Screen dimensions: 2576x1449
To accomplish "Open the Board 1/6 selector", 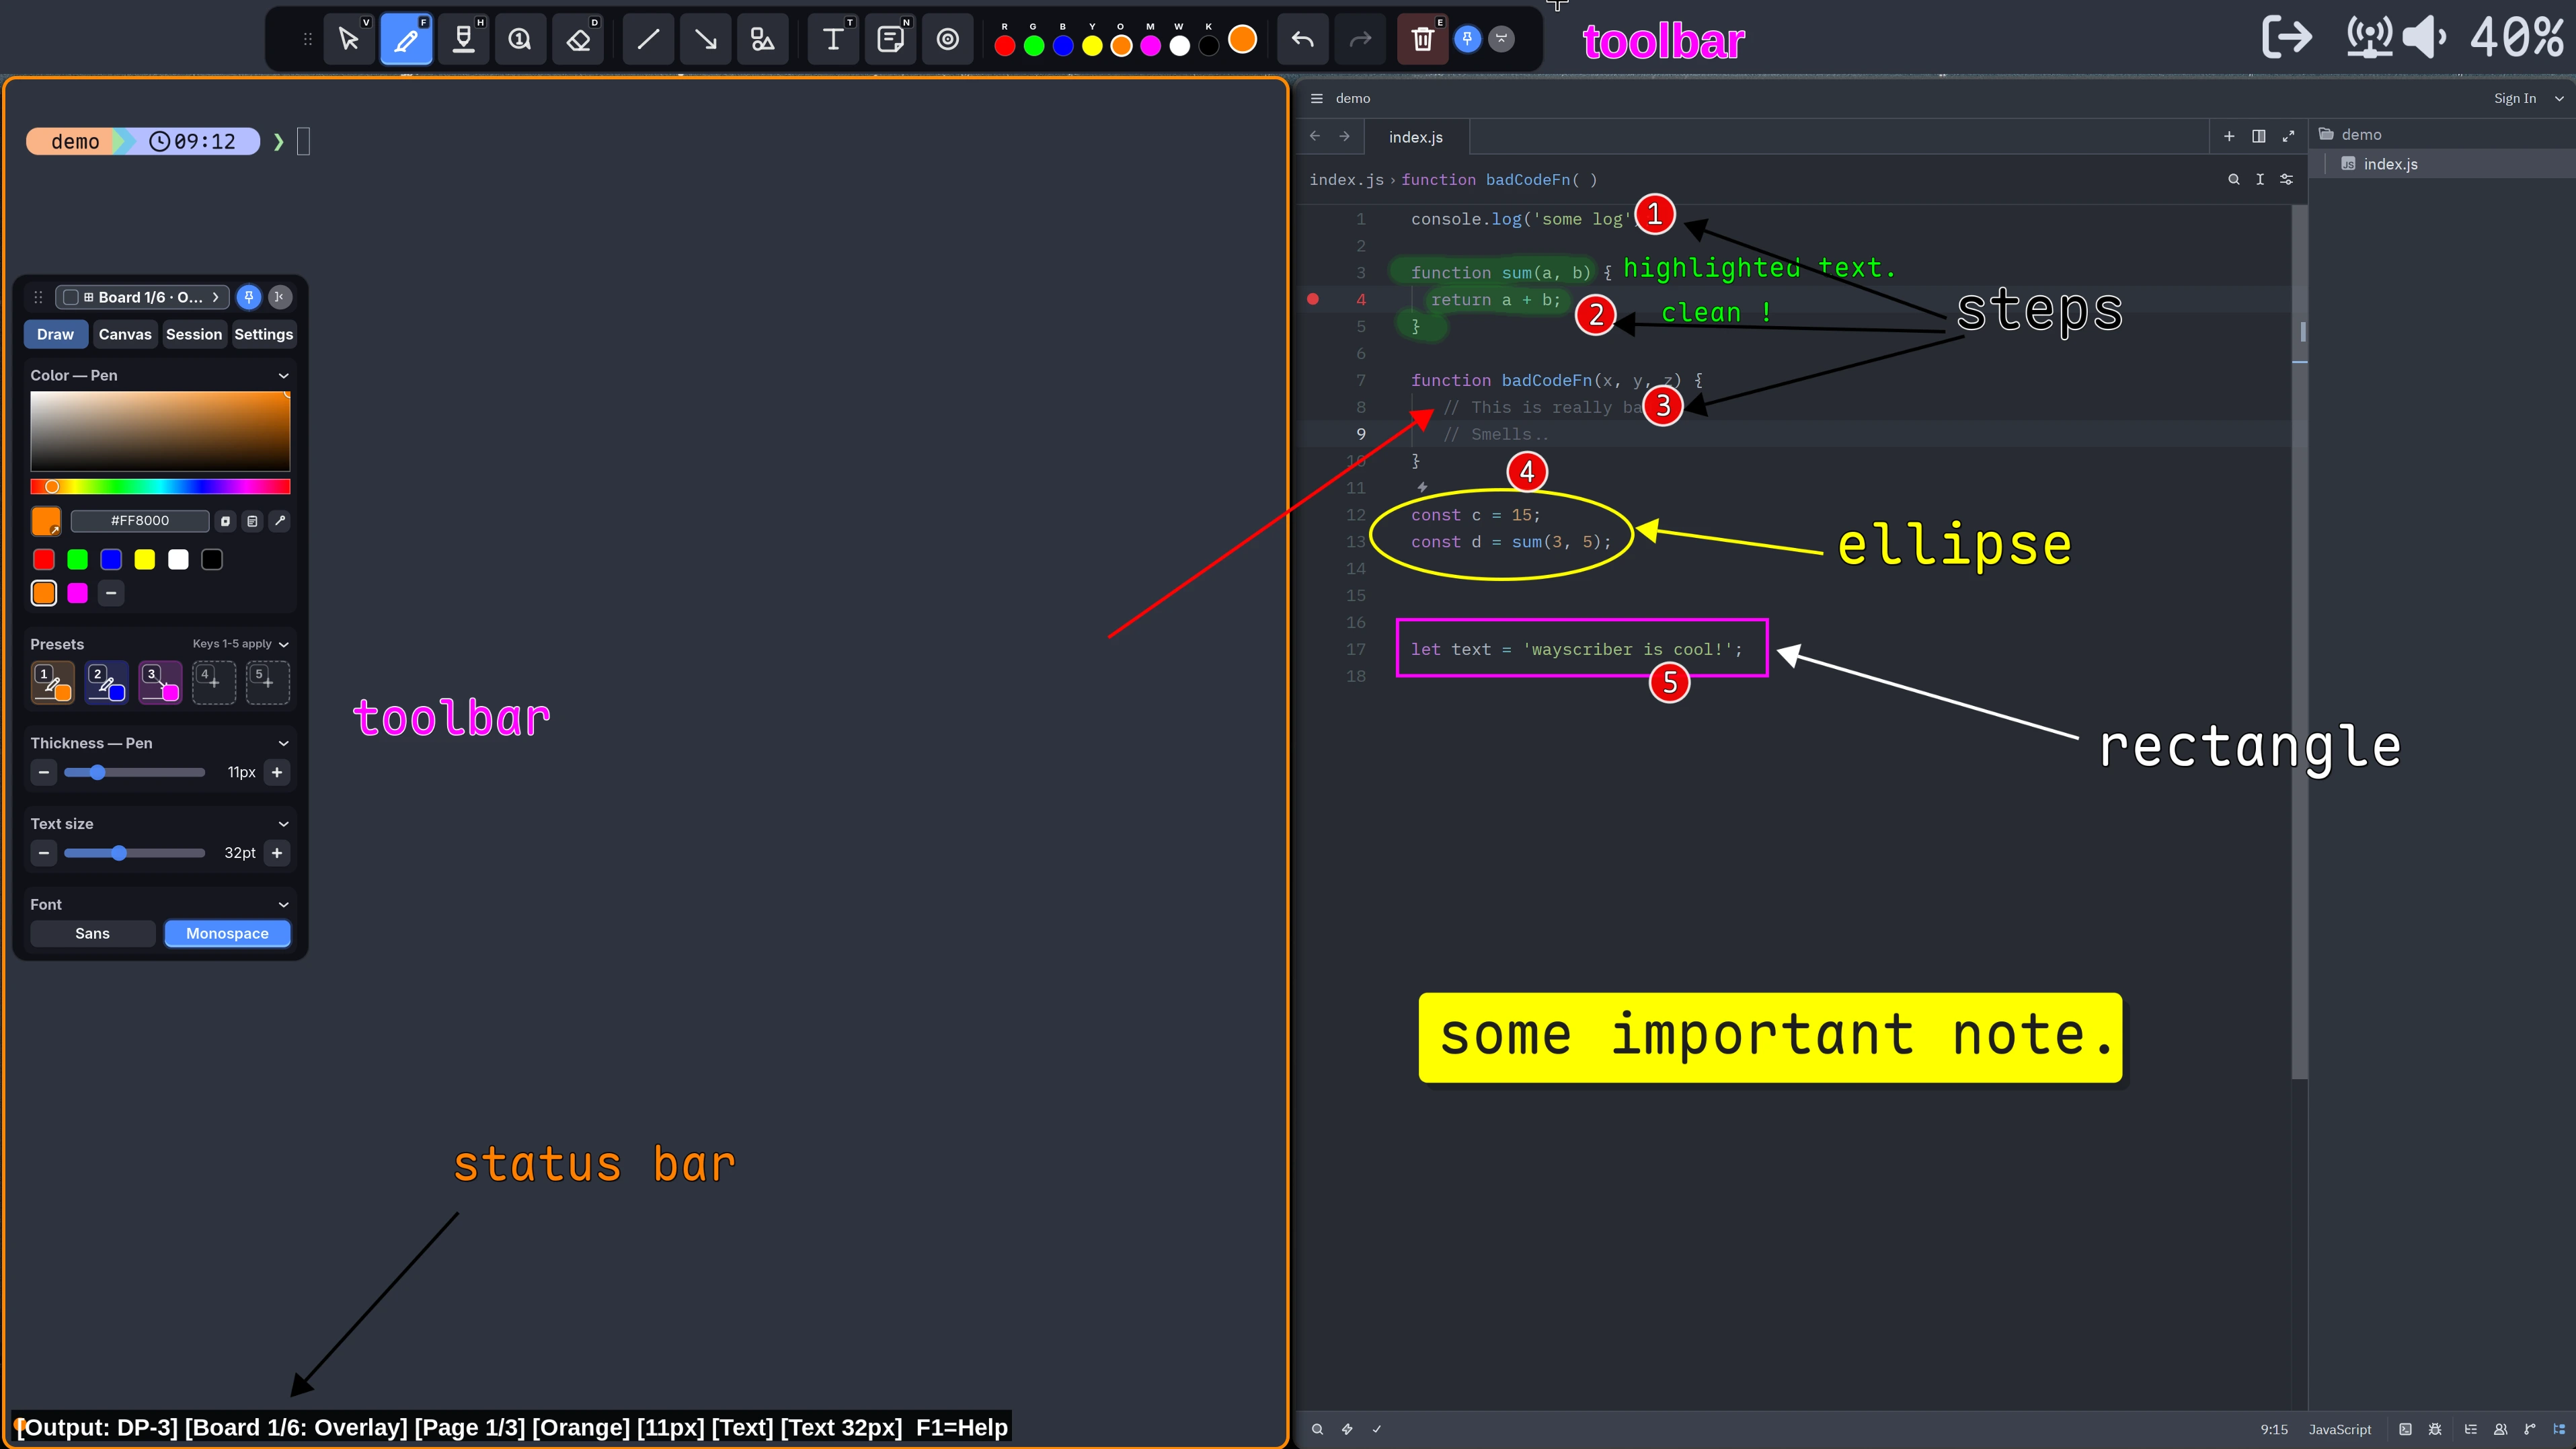I will (x=142, y=297).
